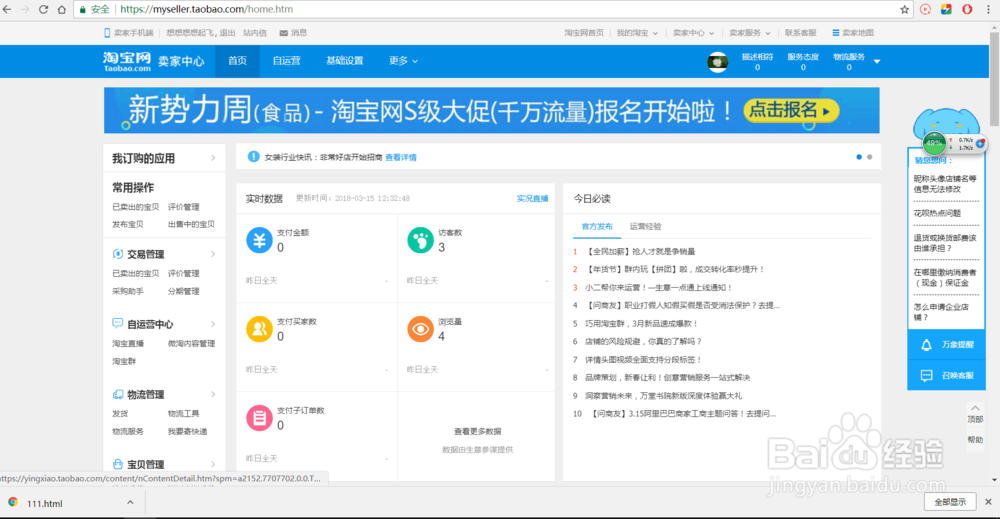This screenshot has width=1000, height=519.
Task: Click the 万象提醒 bell icon
Action: (x=927, y=345)
